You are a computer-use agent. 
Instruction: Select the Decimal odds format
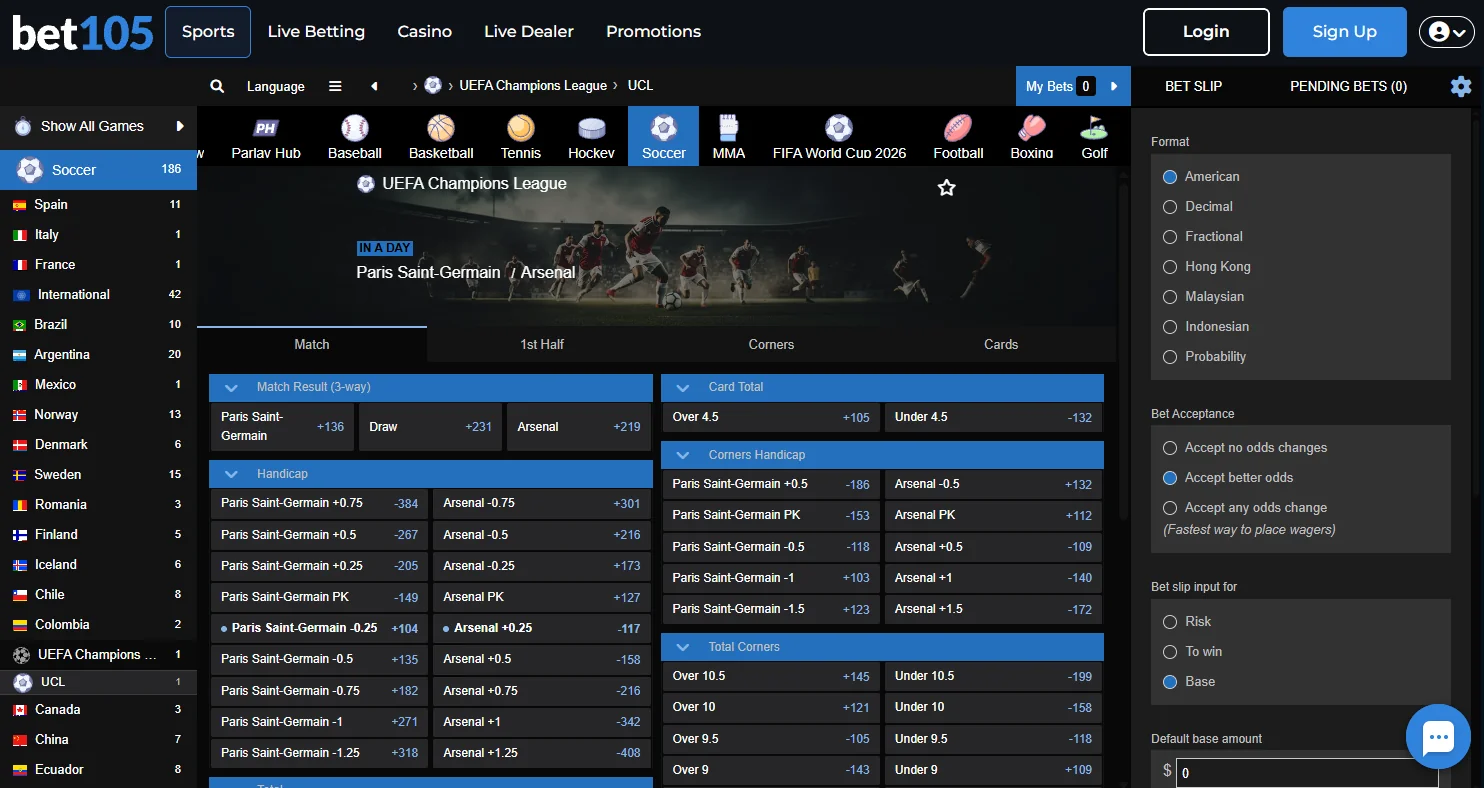click(x=1170, y=206)
